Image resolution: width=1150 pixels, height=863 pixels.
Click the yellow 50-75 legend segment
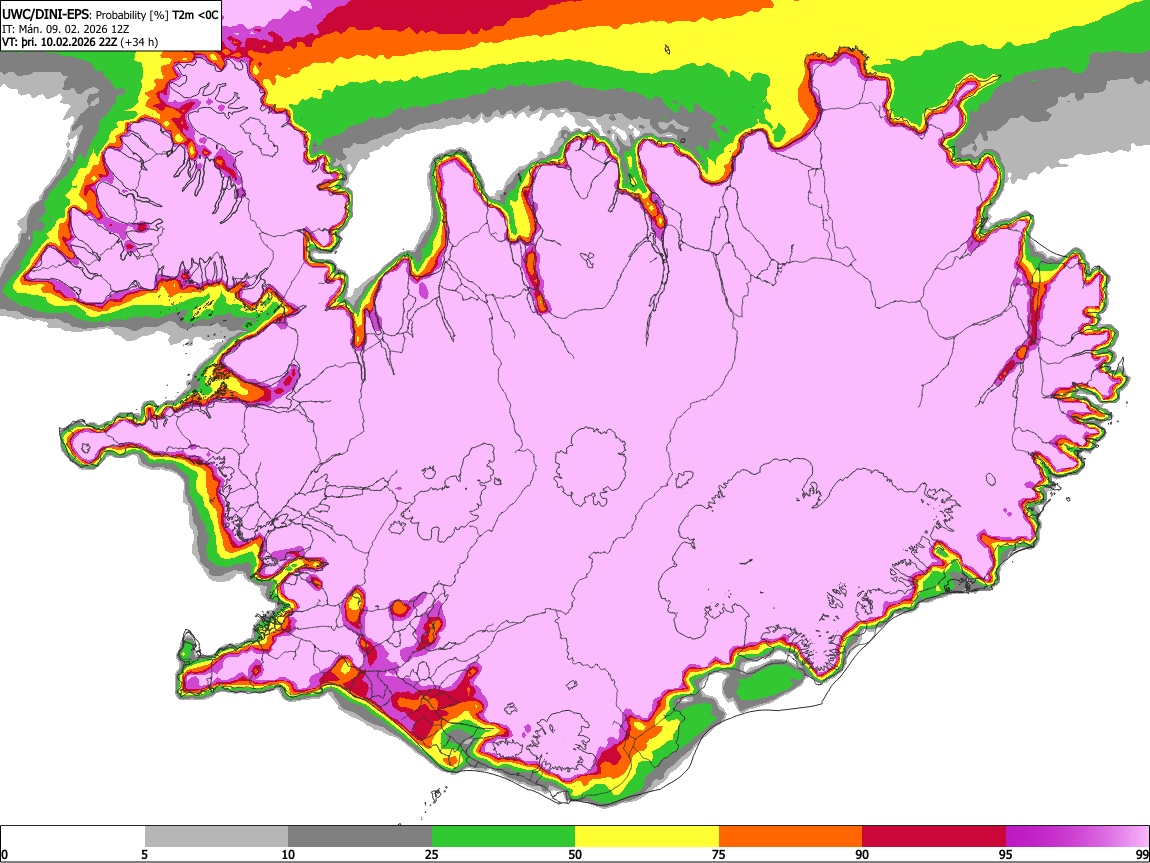(647, 836)
